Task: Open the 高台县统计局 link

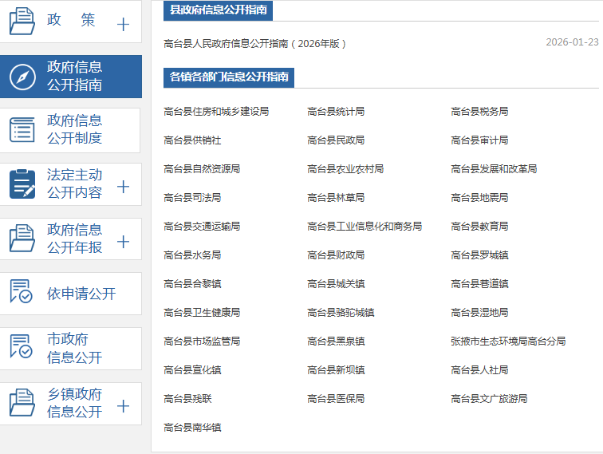Action: 336,111
